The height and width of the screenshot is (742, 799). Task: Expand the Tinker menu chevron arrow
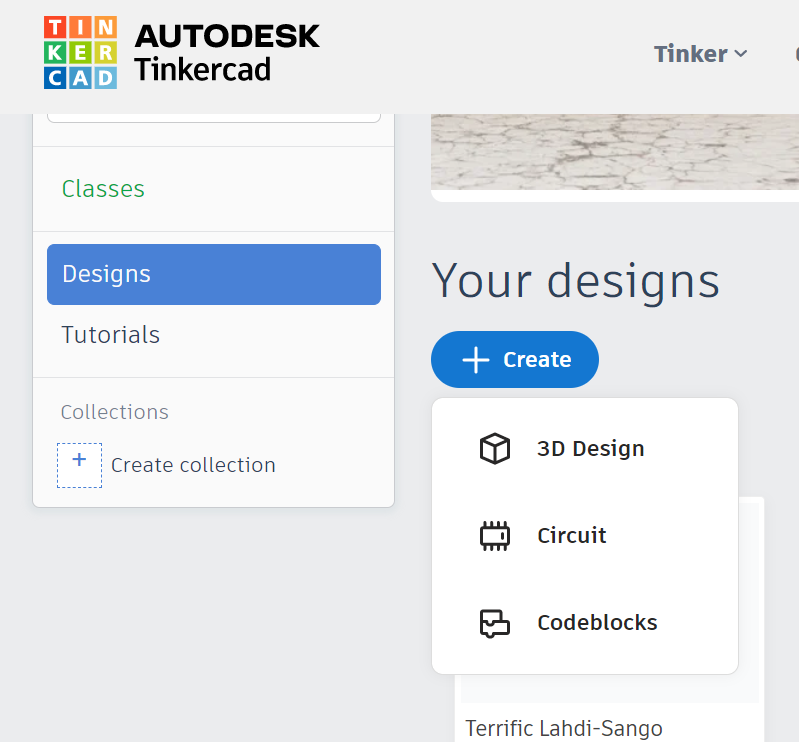[741, 54]
